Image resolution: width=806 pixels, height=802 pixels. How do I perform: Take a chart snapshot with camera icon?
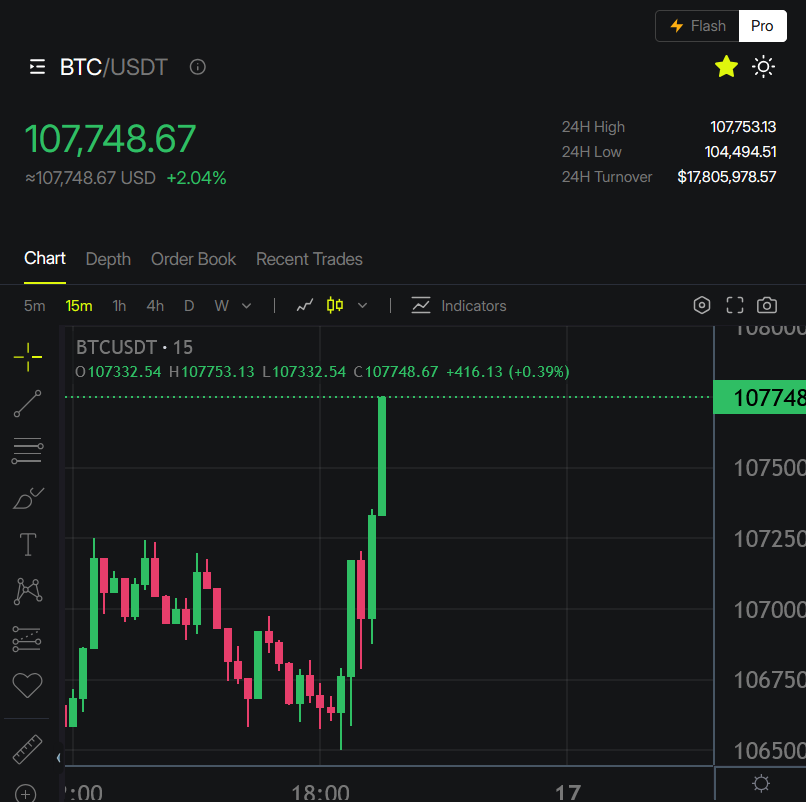[x=767, y=305]
